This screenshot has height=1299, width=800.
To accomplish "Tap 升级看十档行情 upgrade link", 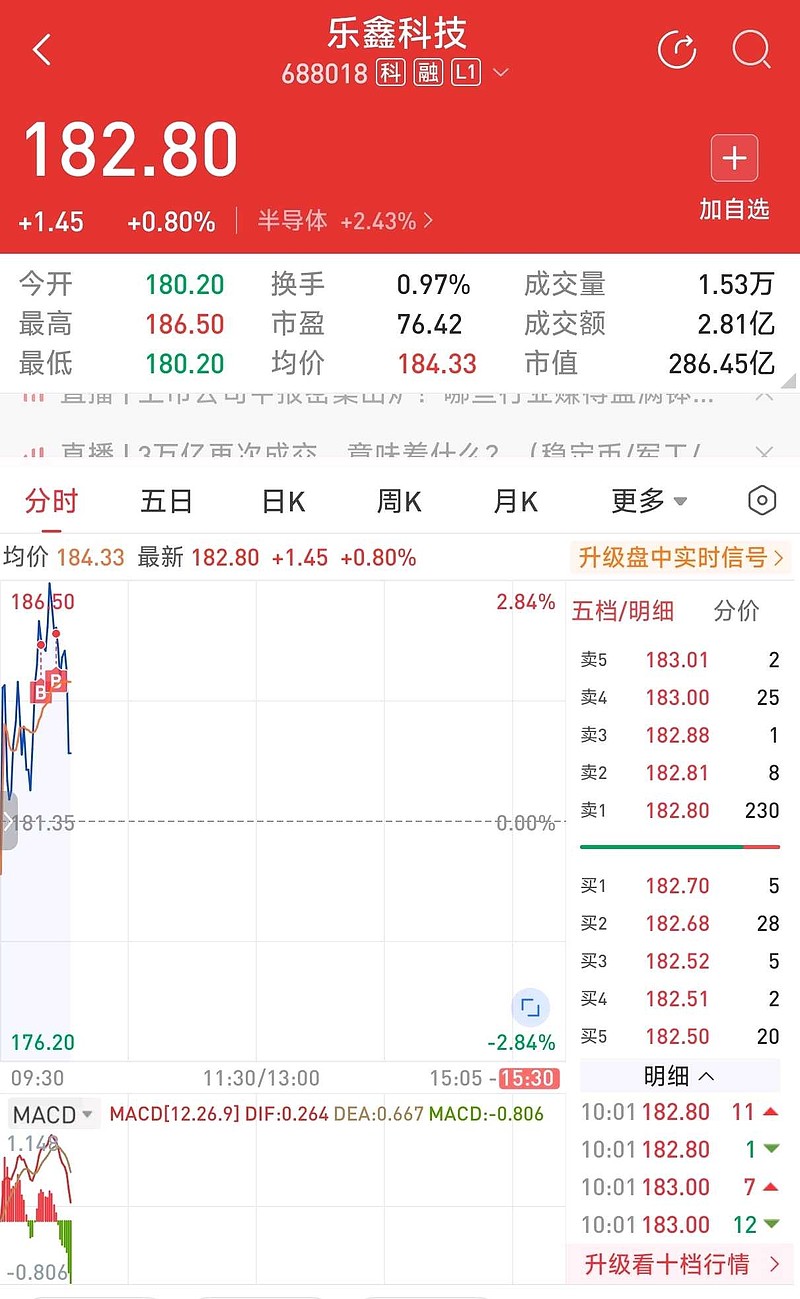I will tap(682, 1264).
